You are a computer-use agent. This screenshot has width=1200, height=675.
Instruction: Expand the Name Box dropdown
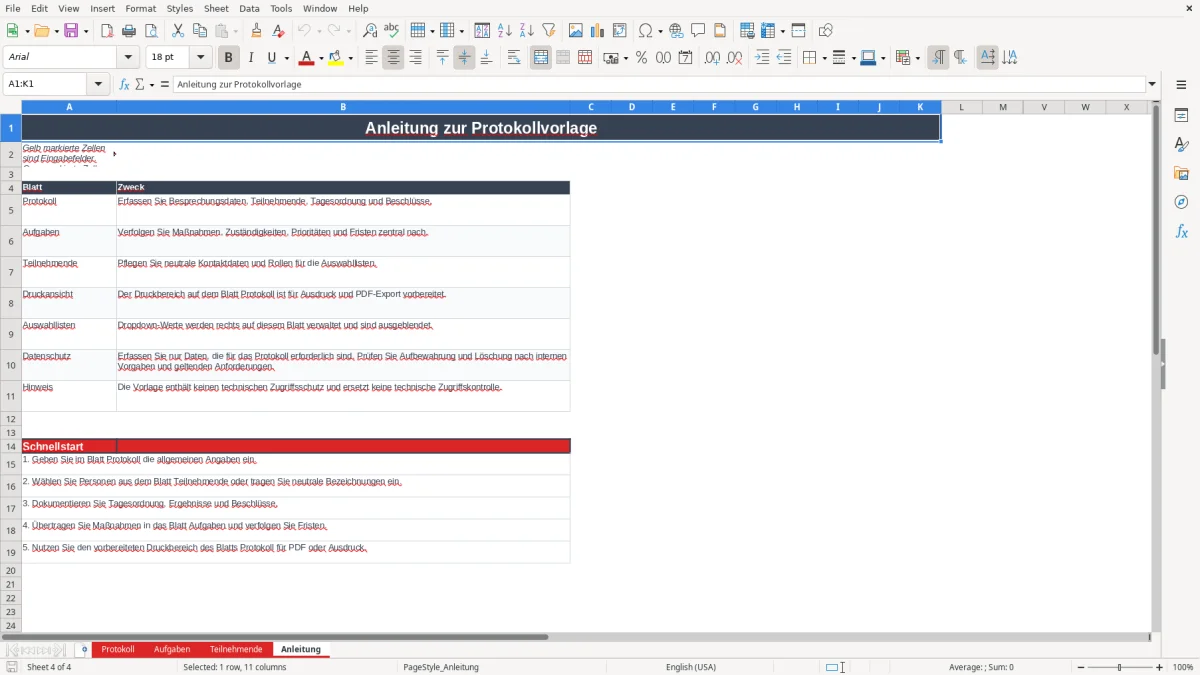coord(99,84)
